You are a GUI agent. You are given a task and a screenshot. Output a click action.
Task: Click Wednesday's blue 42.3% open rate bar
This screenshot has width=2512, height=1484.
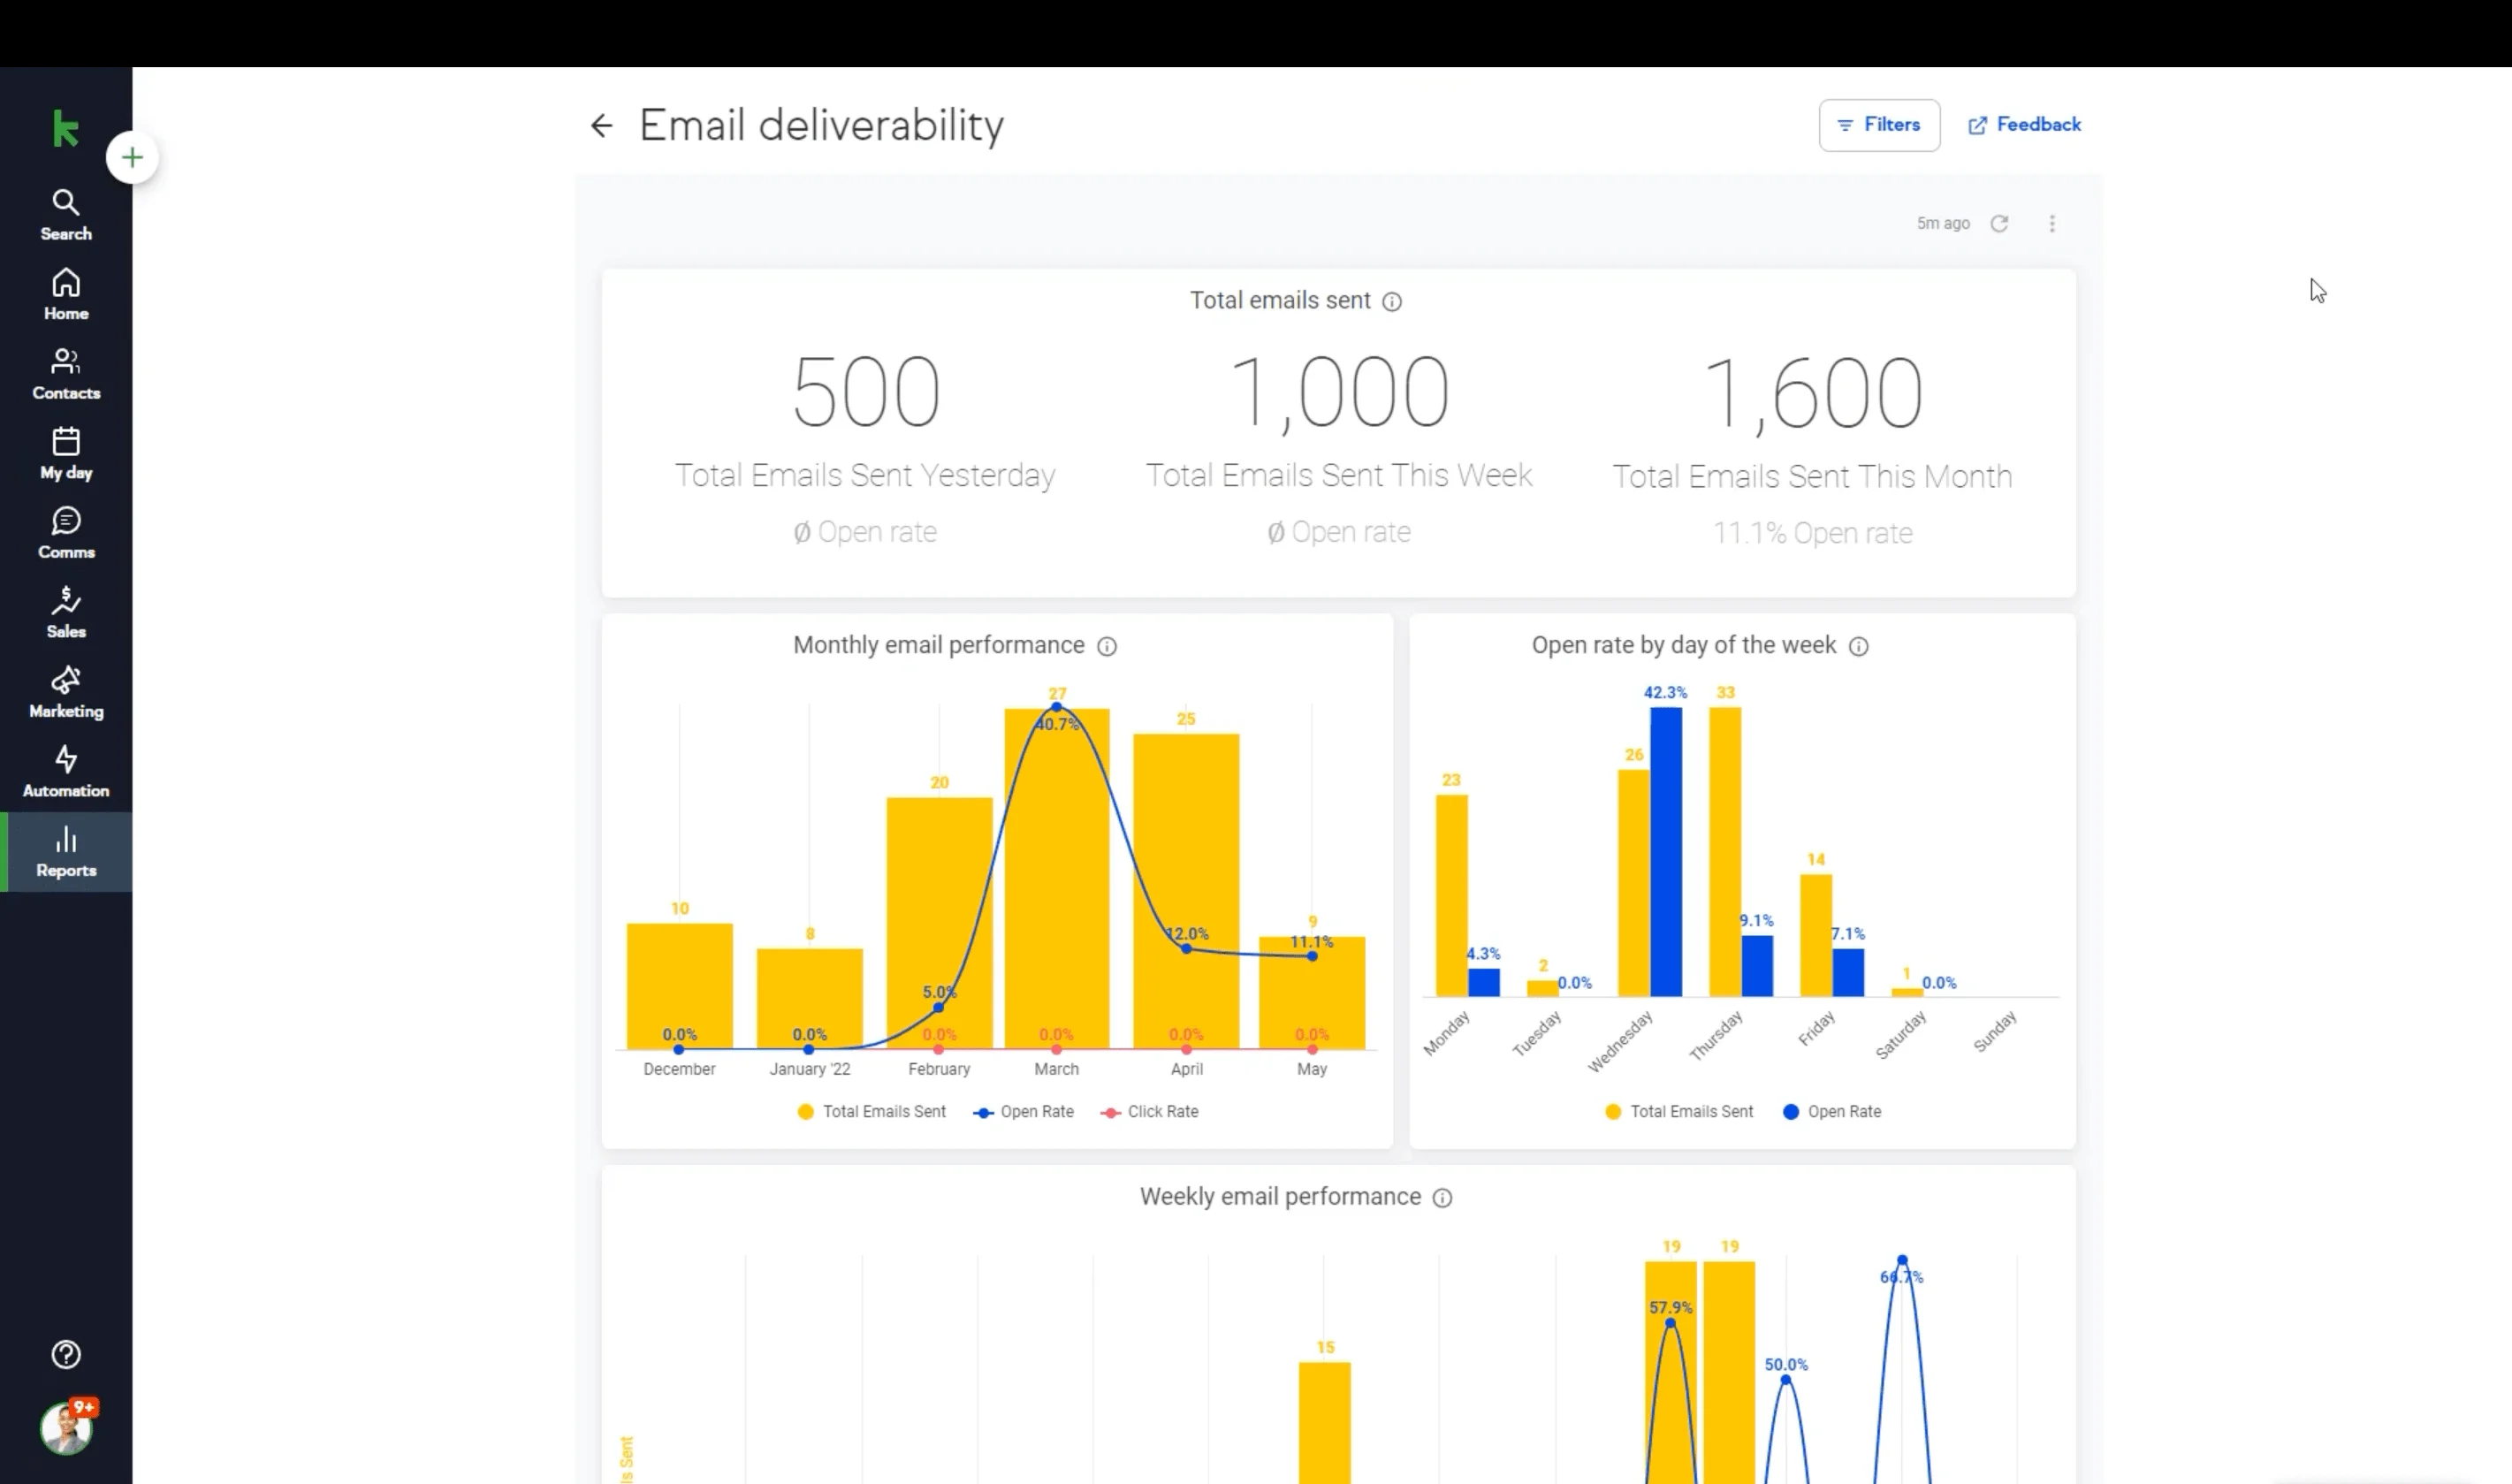click(1666, 852)
